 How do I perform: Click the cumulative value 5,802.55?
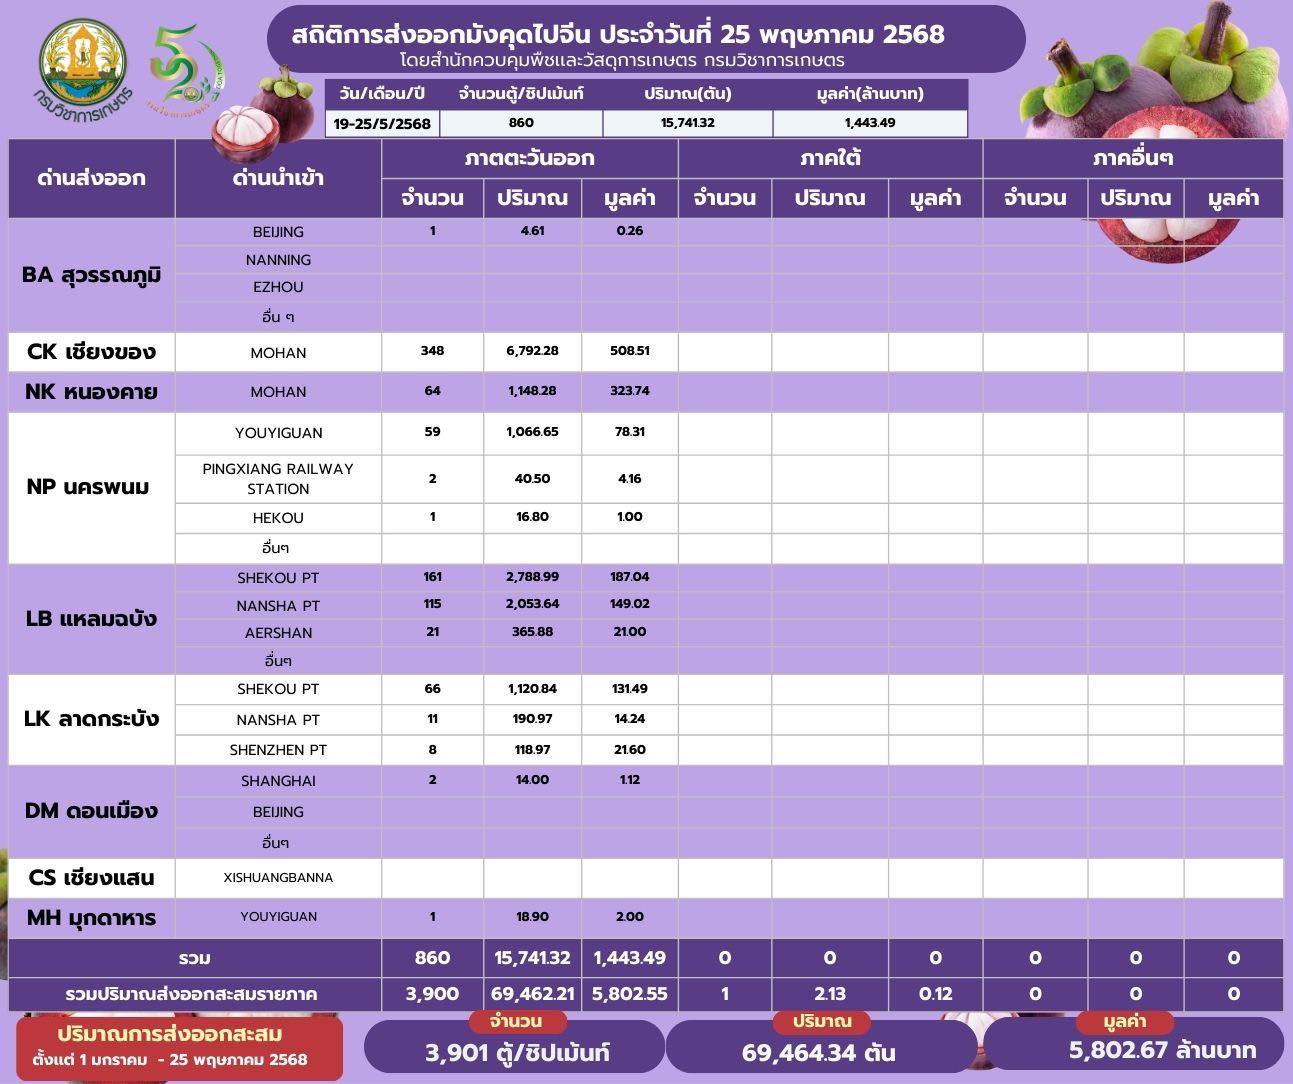630,994
